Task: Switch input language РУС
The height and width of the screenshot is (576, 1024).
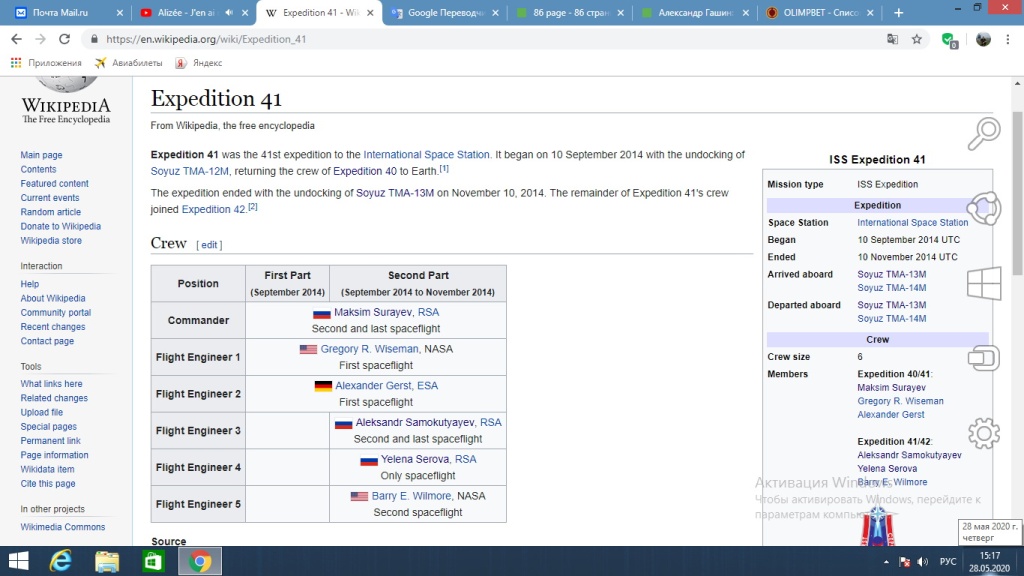Action: [948, 562]
